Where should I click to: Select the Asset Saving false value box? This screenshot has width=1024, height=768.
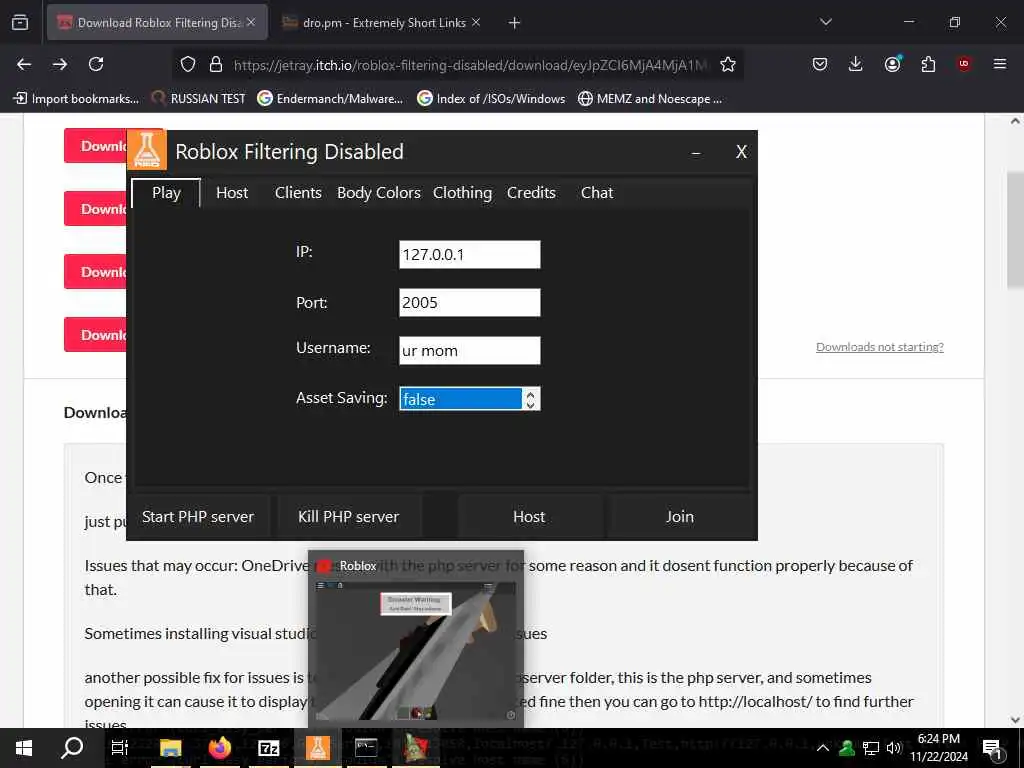461,399
